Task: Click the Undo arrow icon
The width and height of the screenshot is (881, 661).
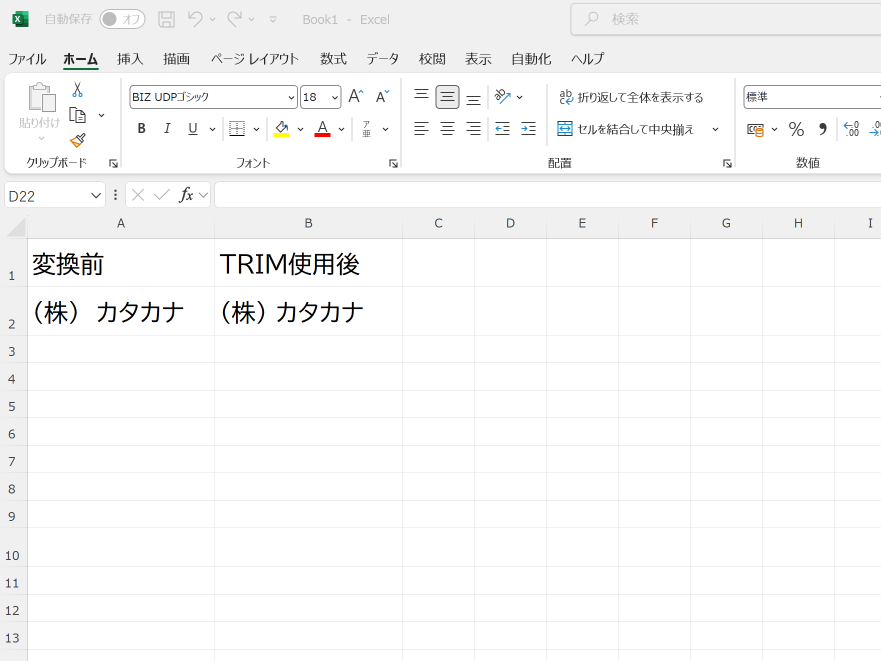Action: [x=195, y=19]
